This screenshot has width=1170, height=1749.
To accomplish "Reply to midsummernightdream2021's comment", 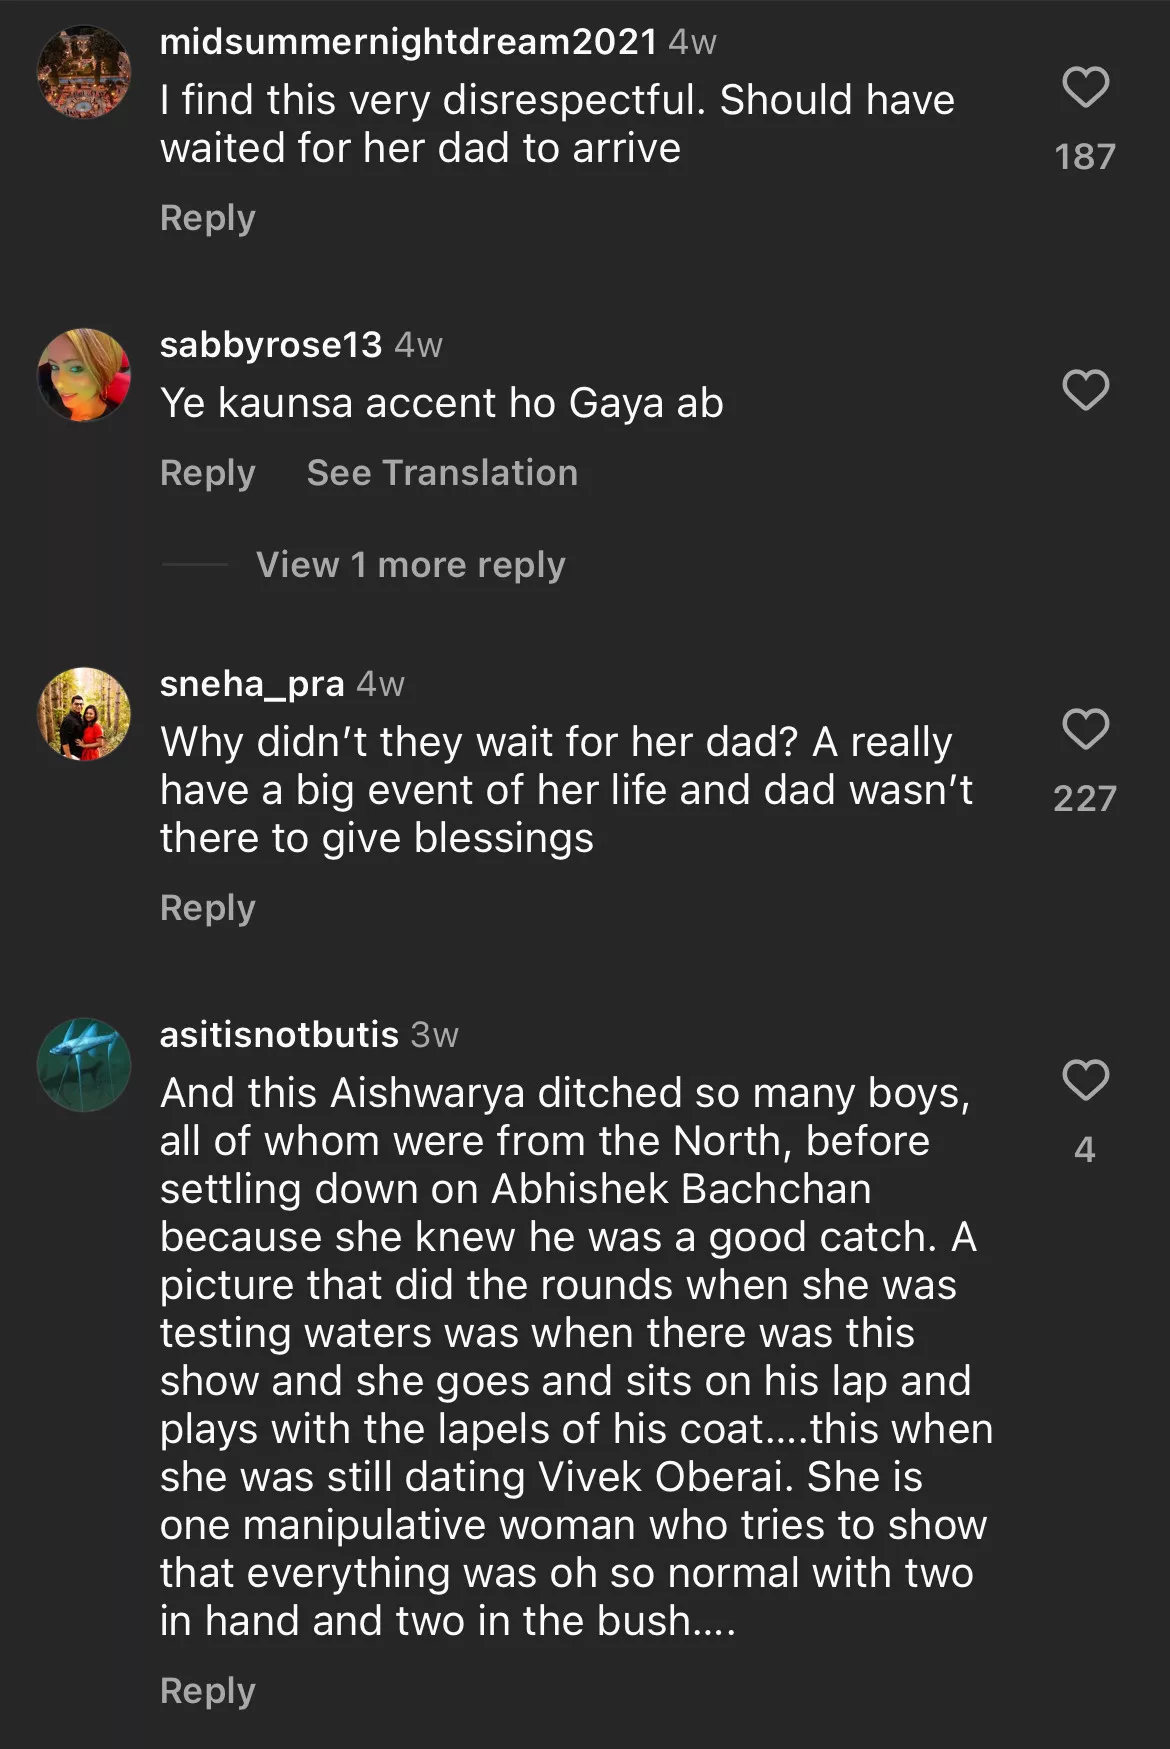I will pos(208,218).
